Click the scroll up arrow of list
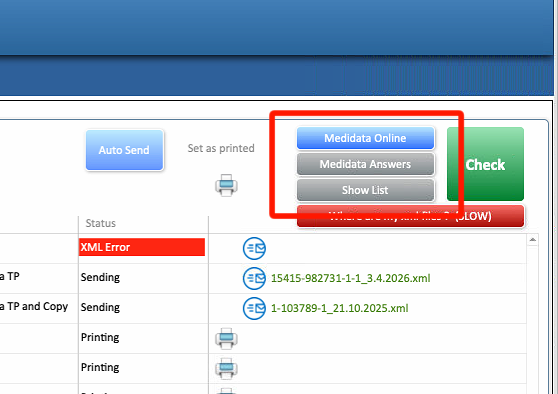The height and width of the screenshot is (394, 558). click(x=532, y=240)
